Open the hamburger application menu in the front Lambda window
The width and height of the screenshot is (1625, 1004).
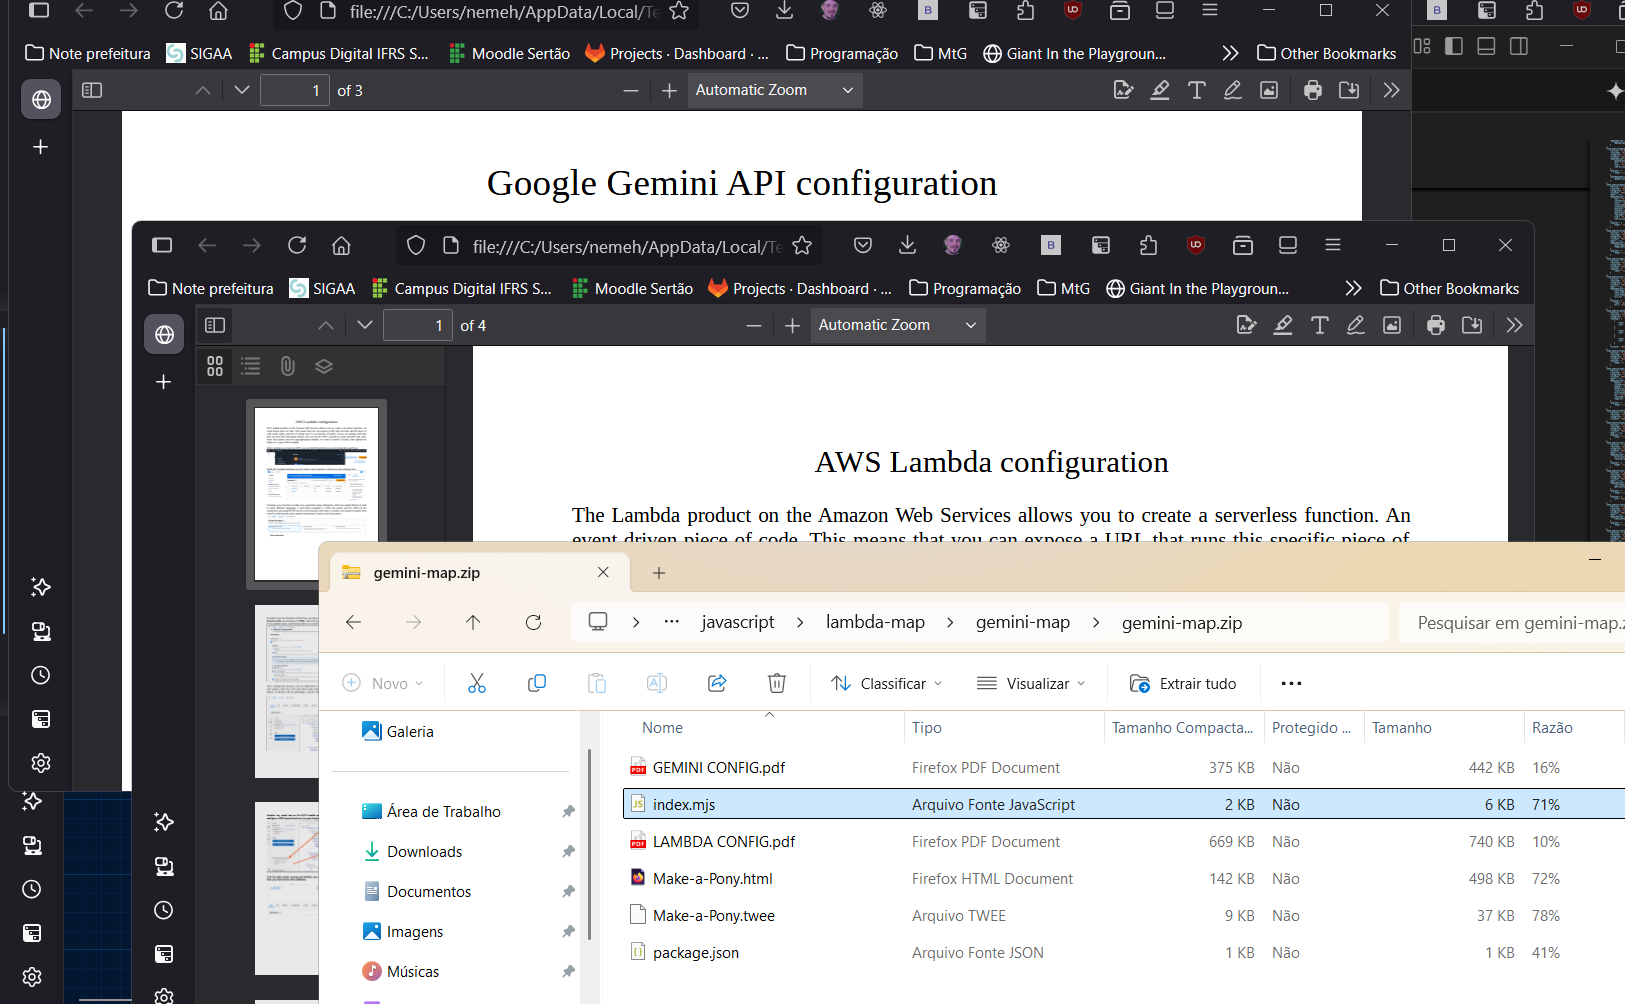pos(1332,245)
